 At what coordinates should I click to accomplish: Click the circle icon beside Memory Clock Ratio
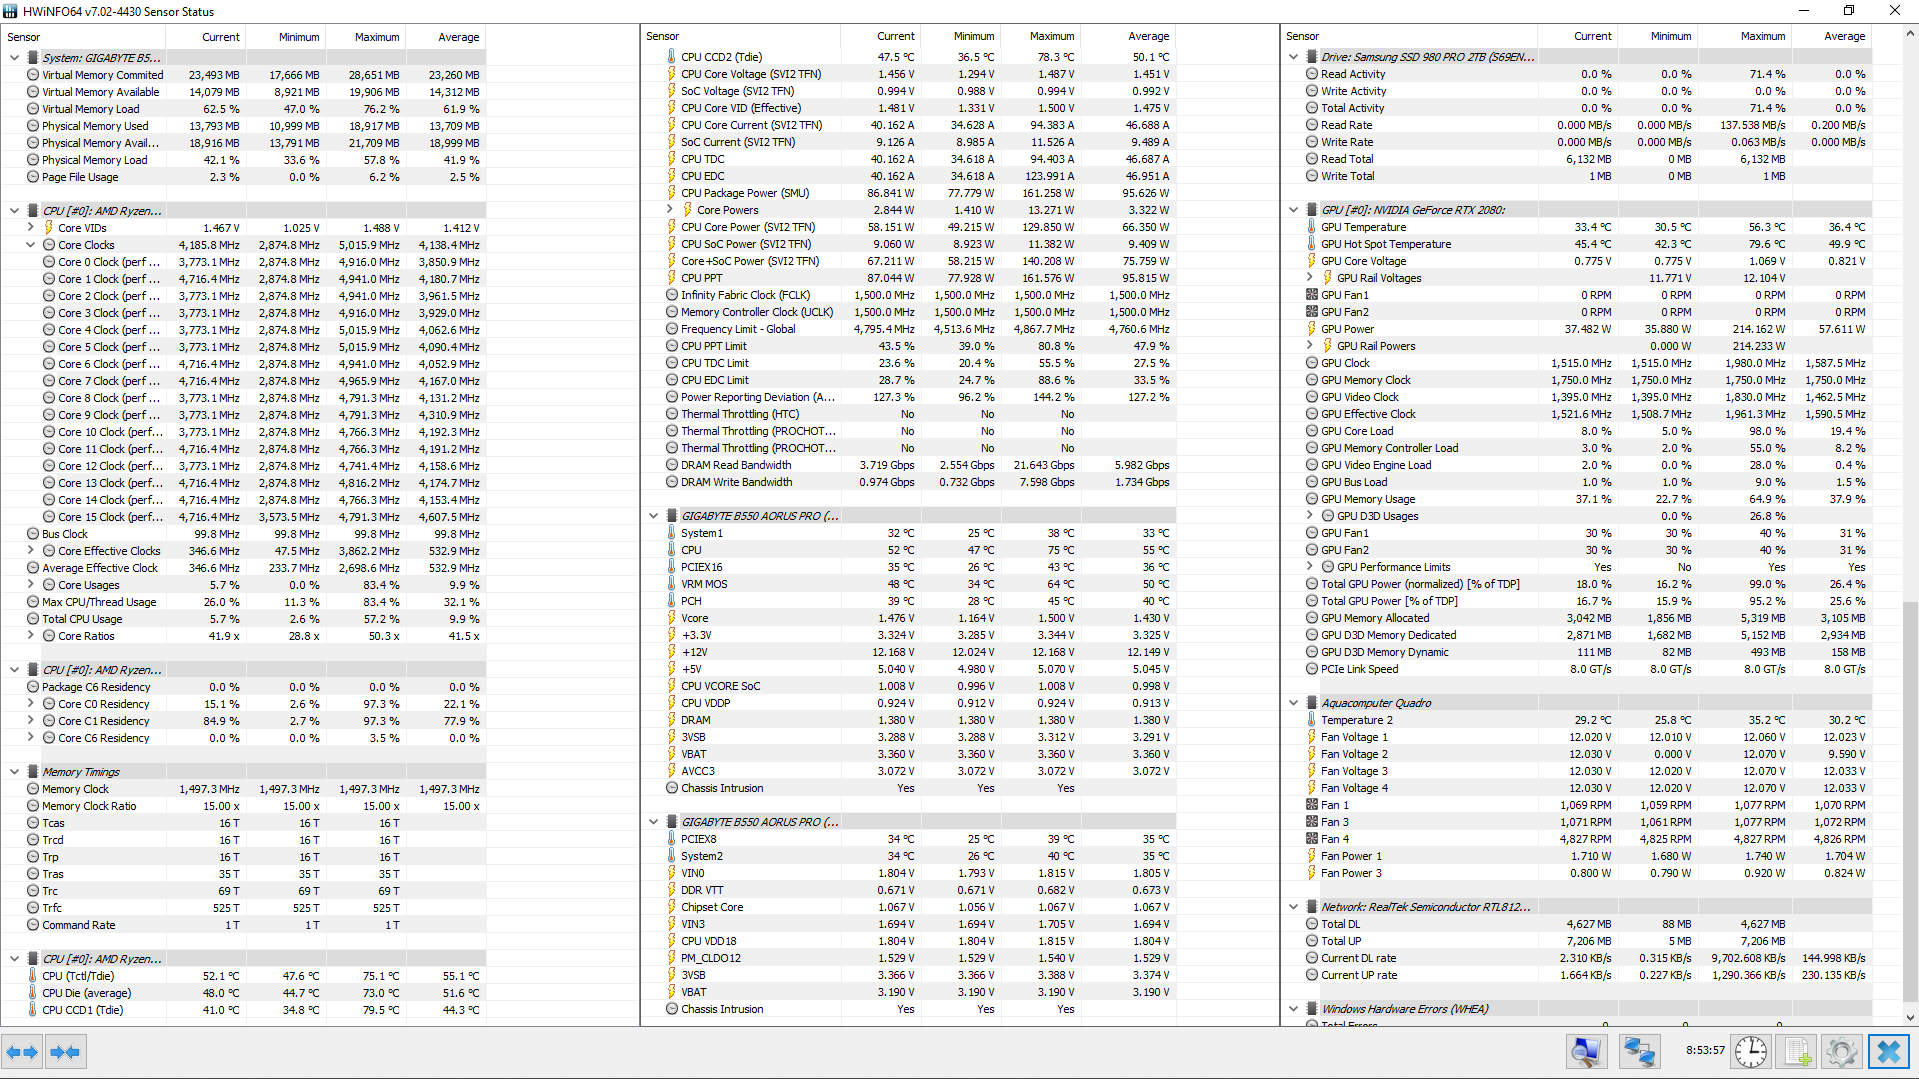click(33, 806)
